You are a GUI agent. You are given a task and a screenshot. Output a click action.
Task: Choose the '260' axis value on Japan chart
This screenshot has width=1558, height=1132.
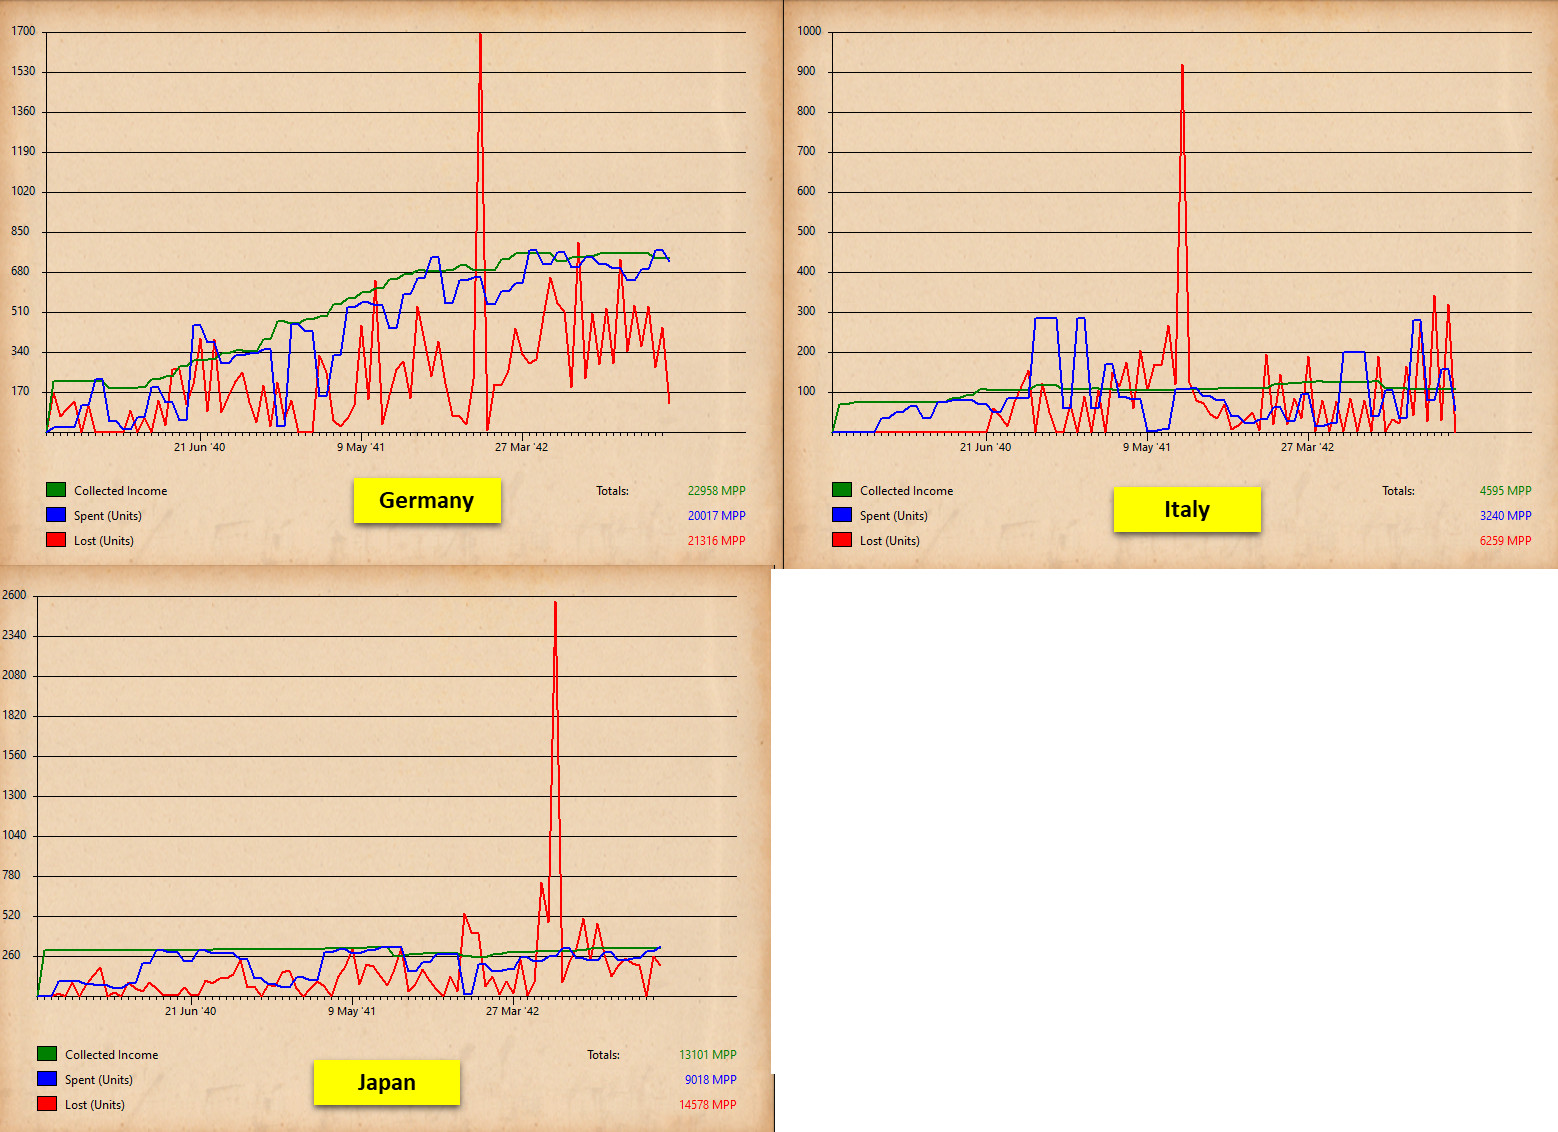point(11,955)
